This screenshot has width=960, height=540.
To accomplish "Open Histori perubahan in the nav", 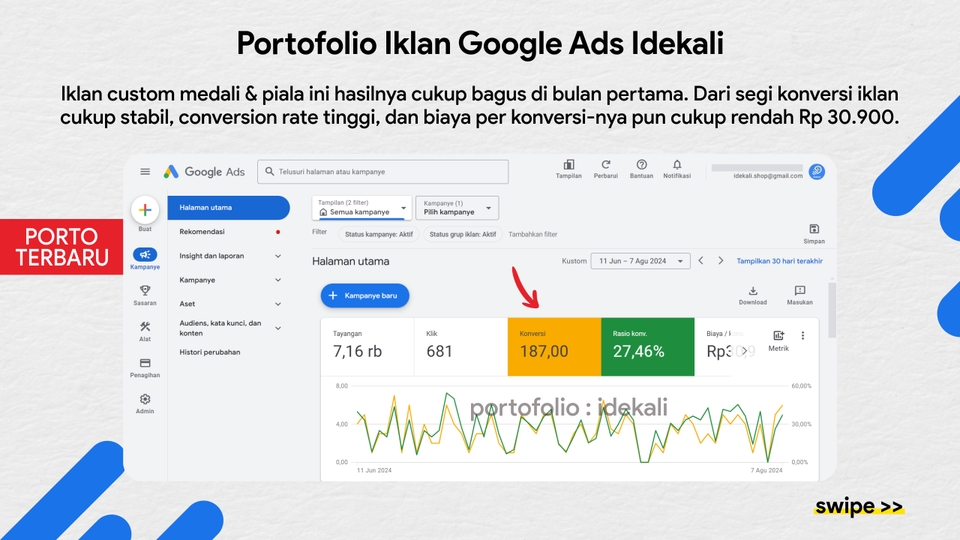I will (209, 352).
